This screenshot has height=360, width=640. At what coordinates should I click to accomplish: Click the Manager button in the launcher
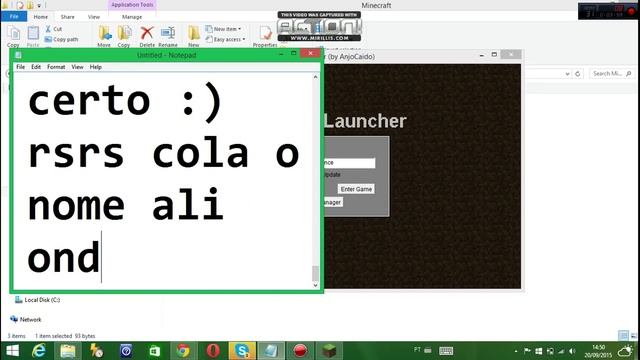pyautogui.click(x=333, y=202)
